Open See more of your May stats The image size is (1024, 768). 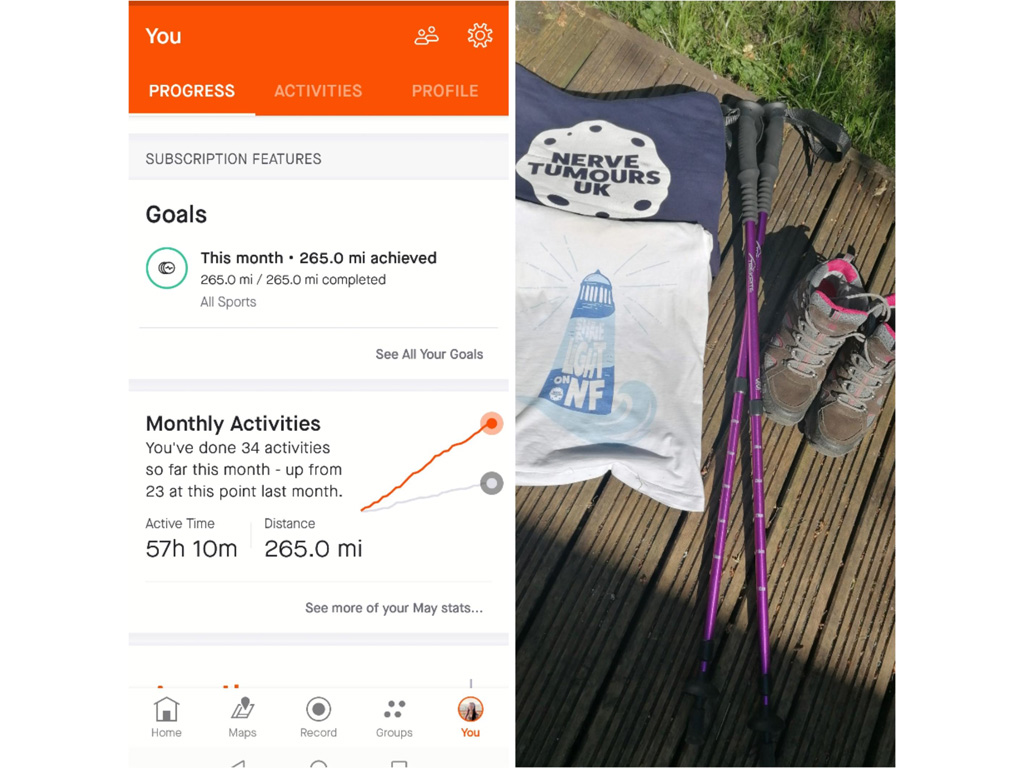coord(394,608)
